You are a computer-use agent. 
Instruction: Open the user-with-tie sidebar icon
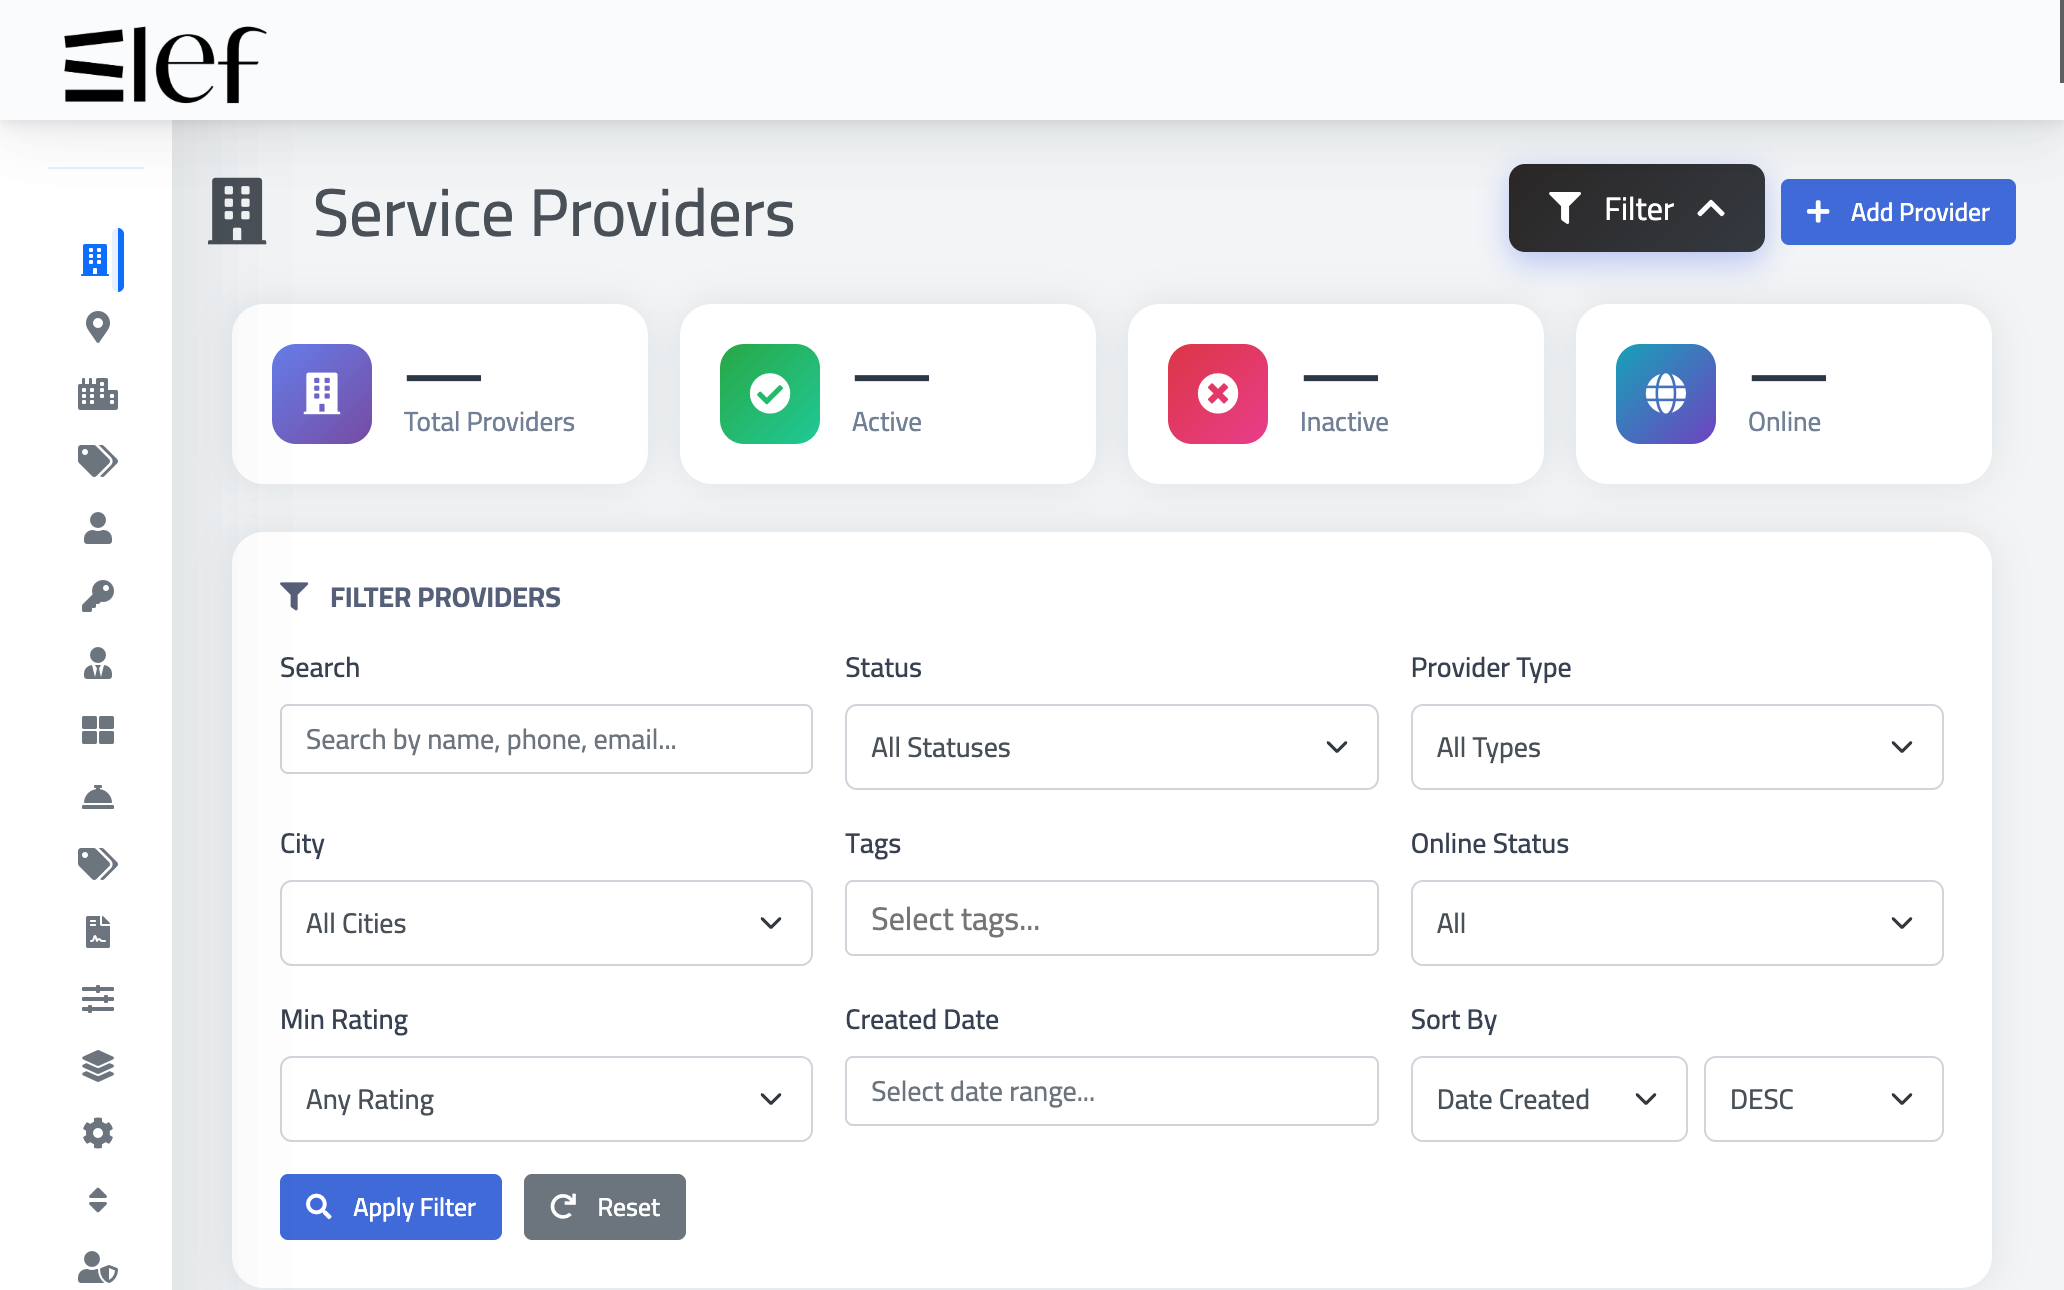97,663
